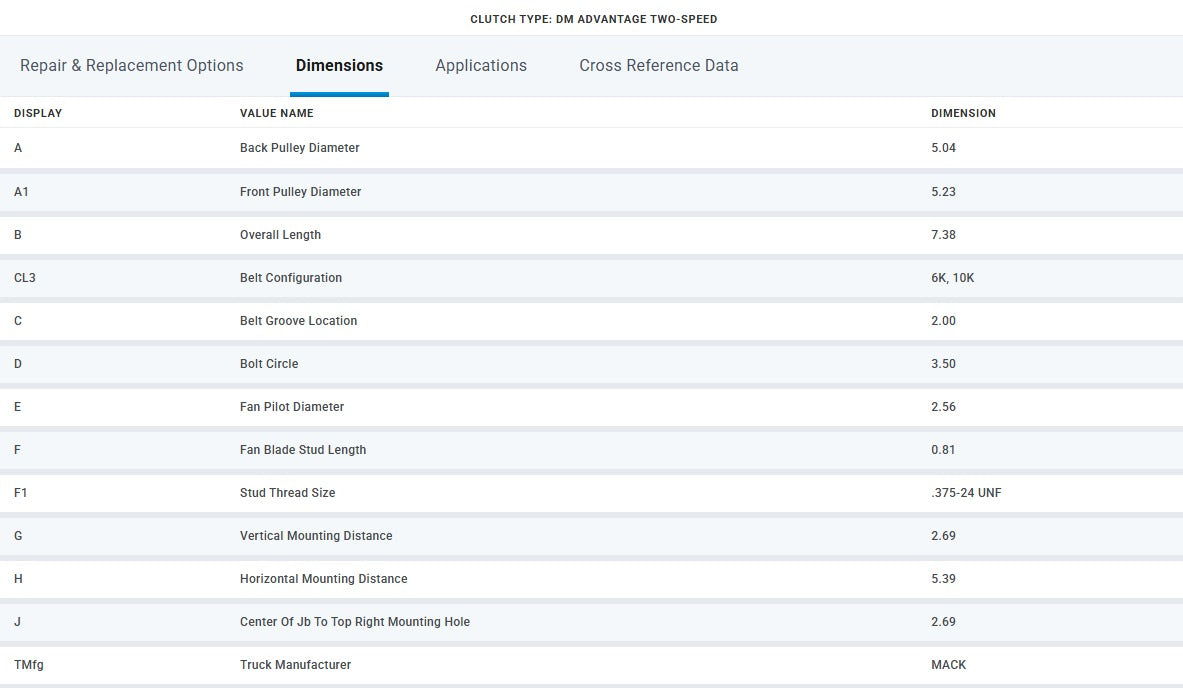Select the Vertical Mounting Distance label

click(316, 536)
